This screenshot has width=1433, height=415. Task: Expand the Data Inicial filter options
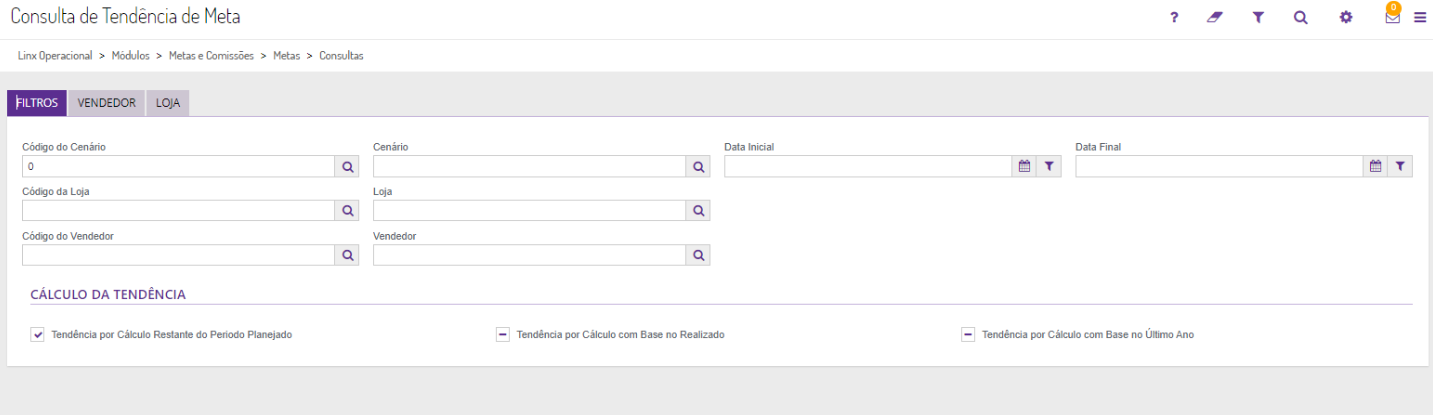tap(1049, 167)
